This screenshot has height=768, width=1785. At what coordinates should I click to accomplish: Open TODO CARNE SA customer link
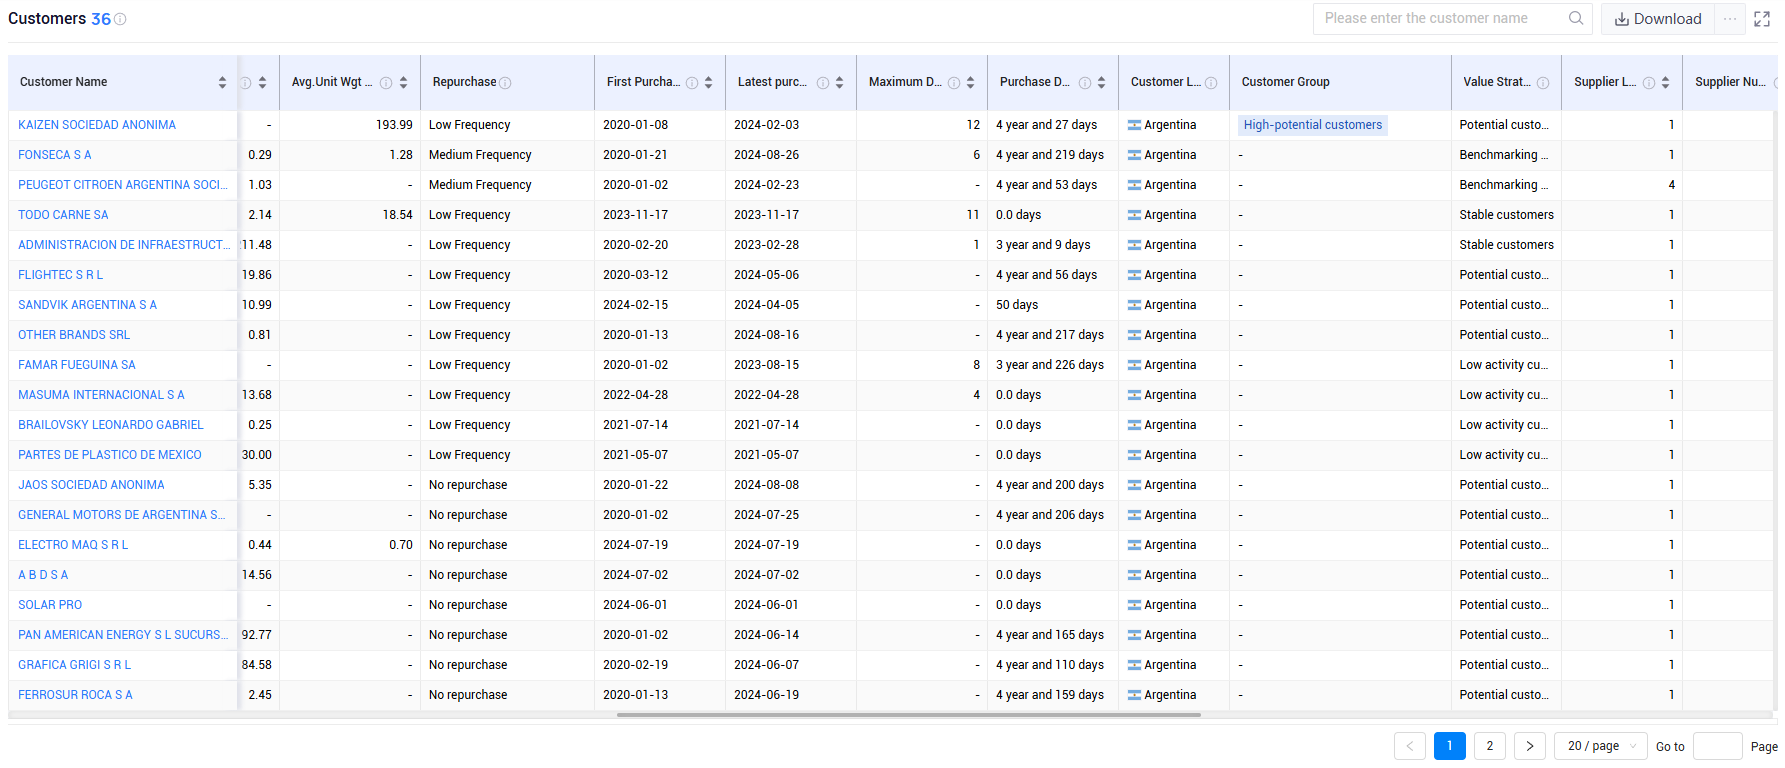pyautogui.click(x=63, y=215)
